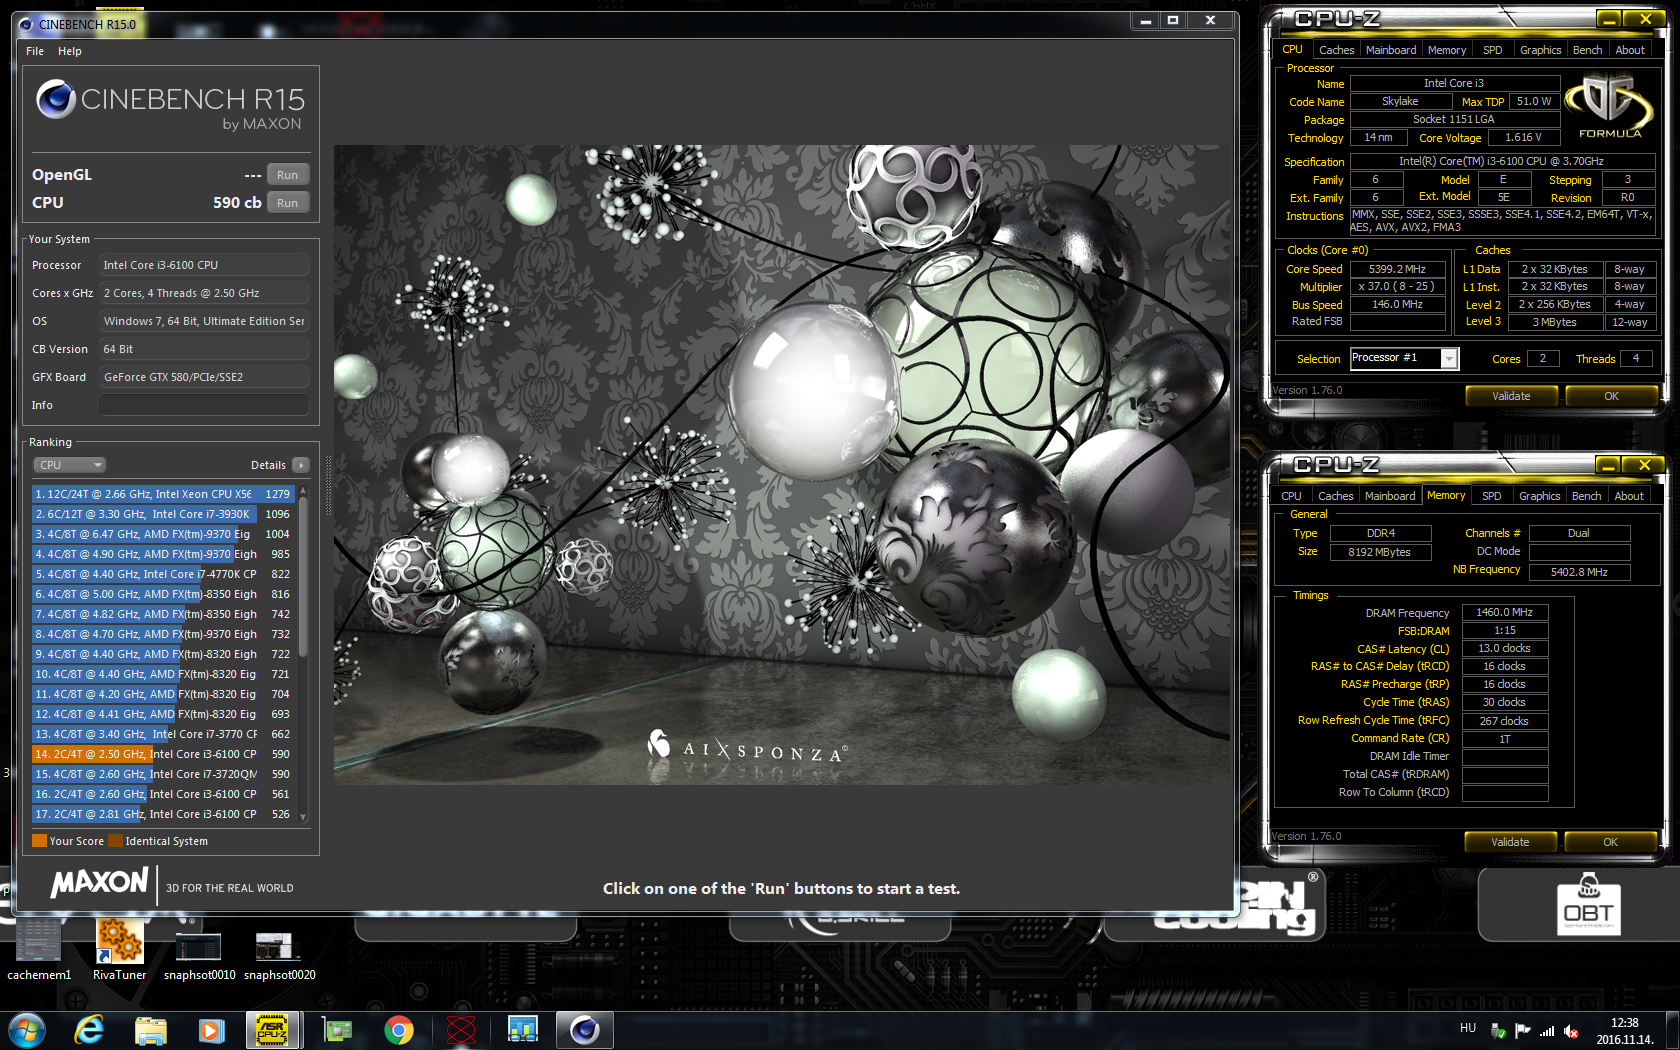The width and height of the screenshot is (1680, 1050).
Task: Open the red atom taskbar icon
Action: coord(461,1029)
